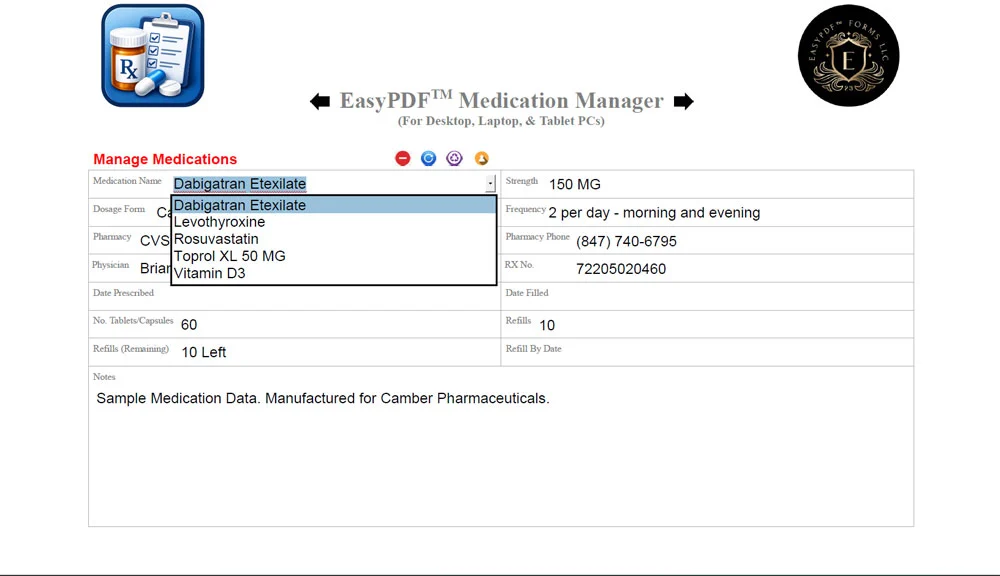Click the EasyPDF Forms LLC round emblem
1000x576 pixels.
[848, 55]
